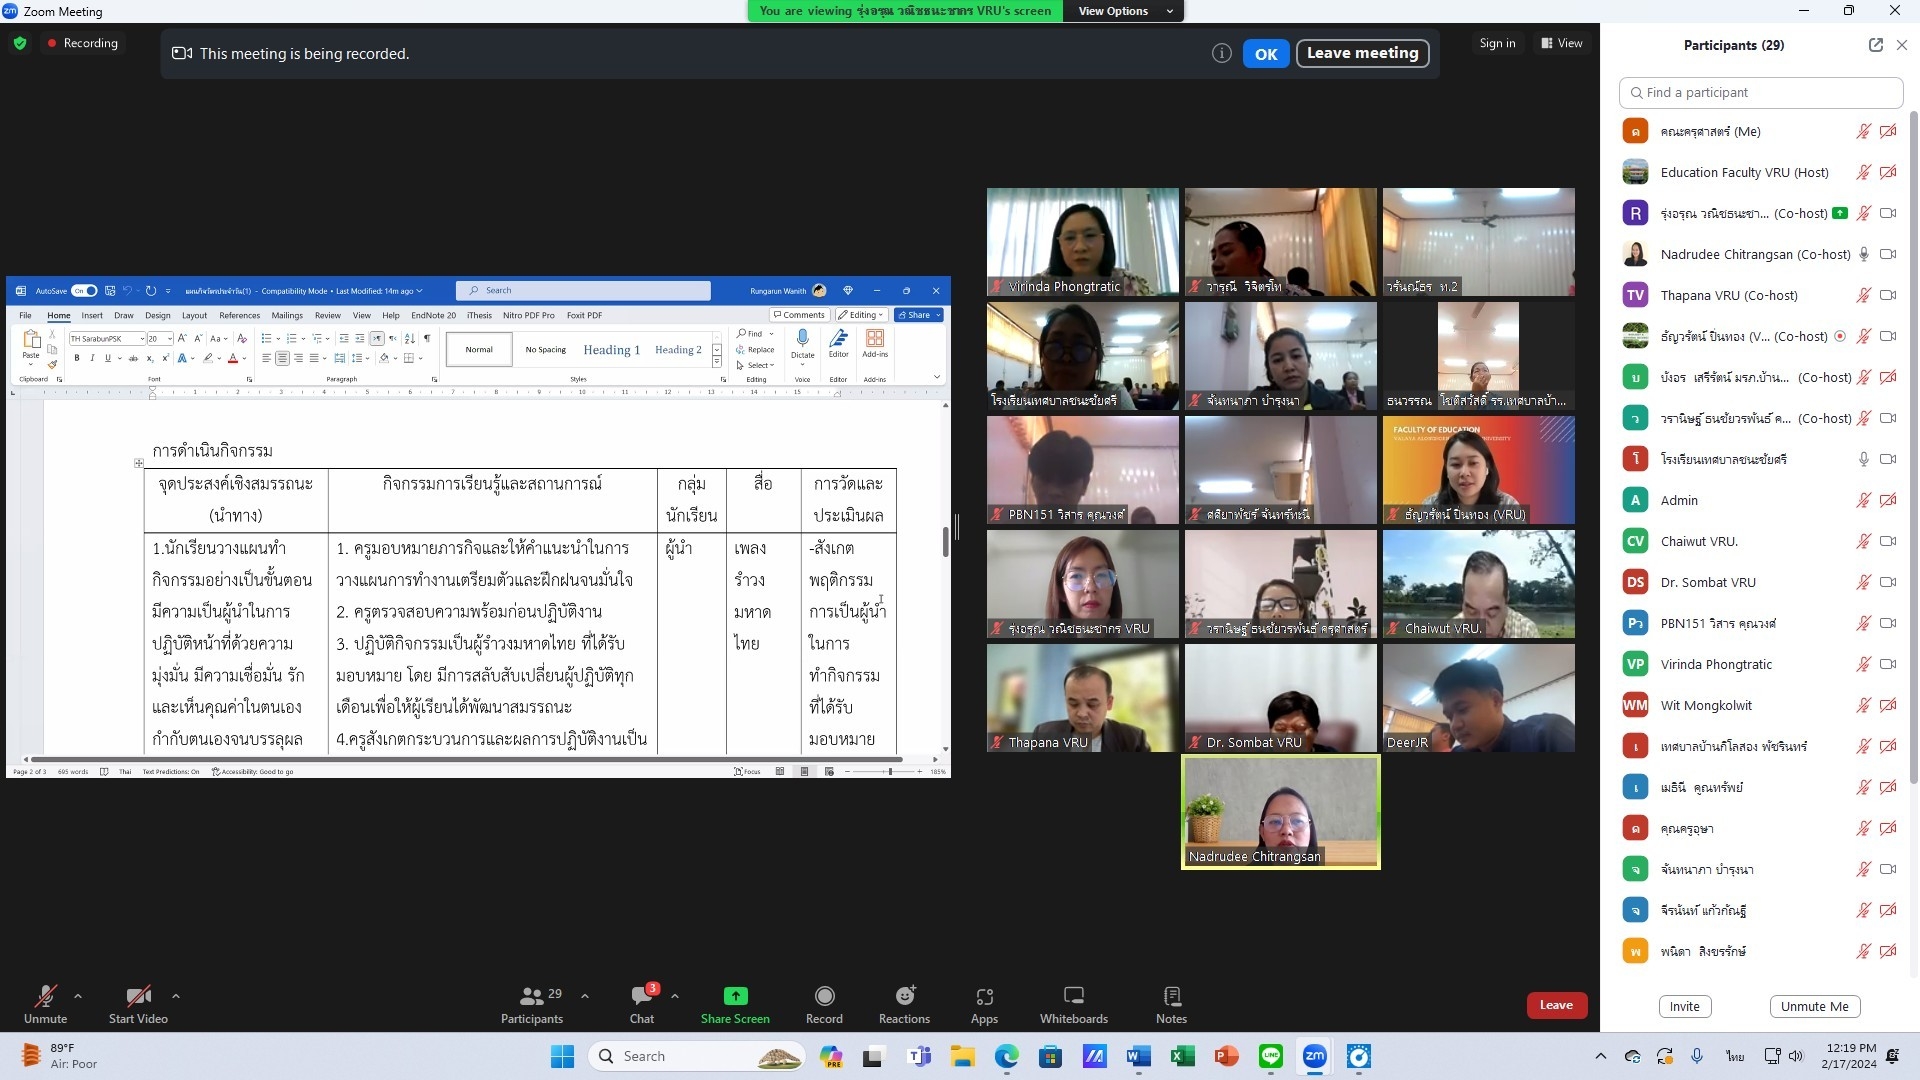Viewport: 1920px width, 1080px height.
Task: Click the OK button on recording notice
Action: pyautogui.click(x=1265, y=54)
